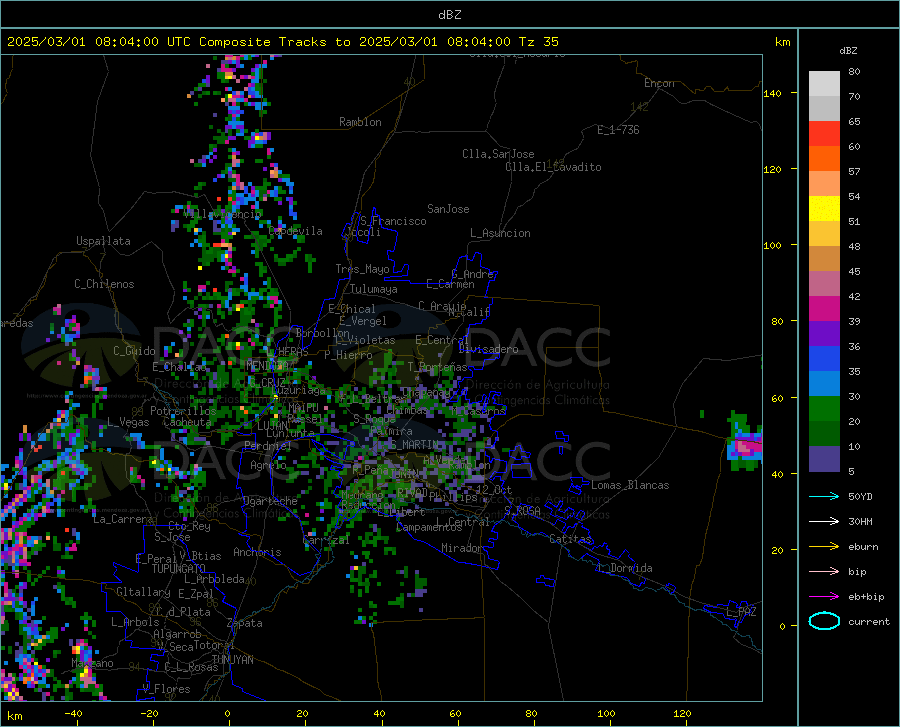Click the S_MARTIN location label

point(415,445)
